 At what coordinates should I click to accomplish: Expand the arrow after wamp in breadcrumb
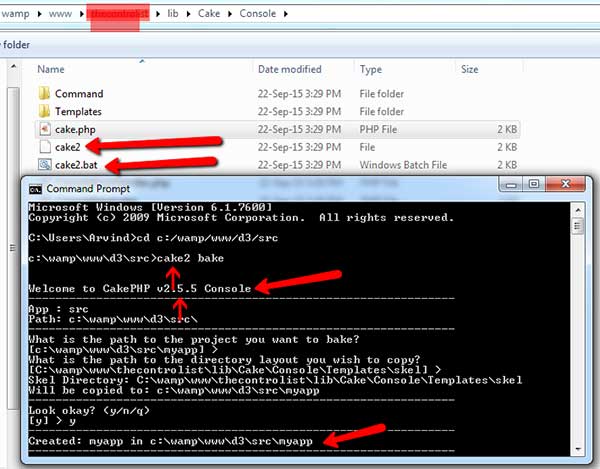tap(39, 14)
